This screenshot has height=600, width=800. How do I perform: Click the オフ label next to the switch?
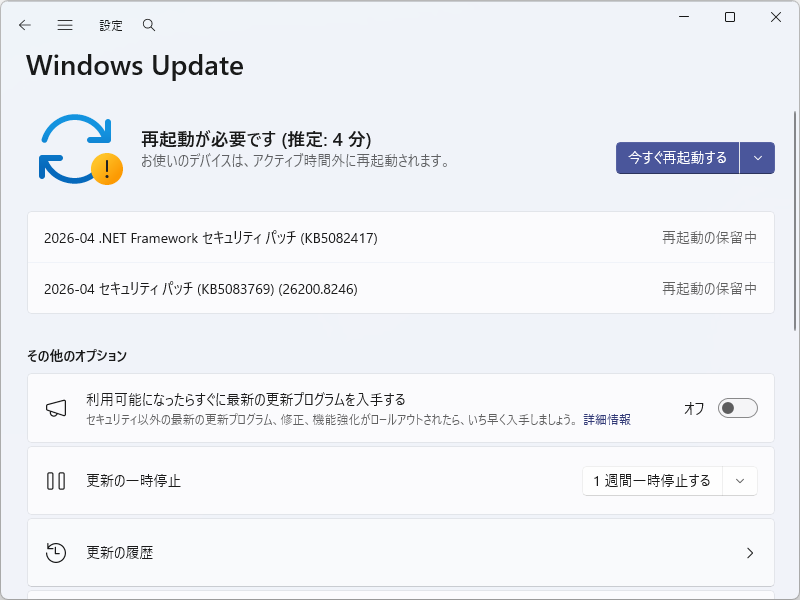click(x=695, y=408)
